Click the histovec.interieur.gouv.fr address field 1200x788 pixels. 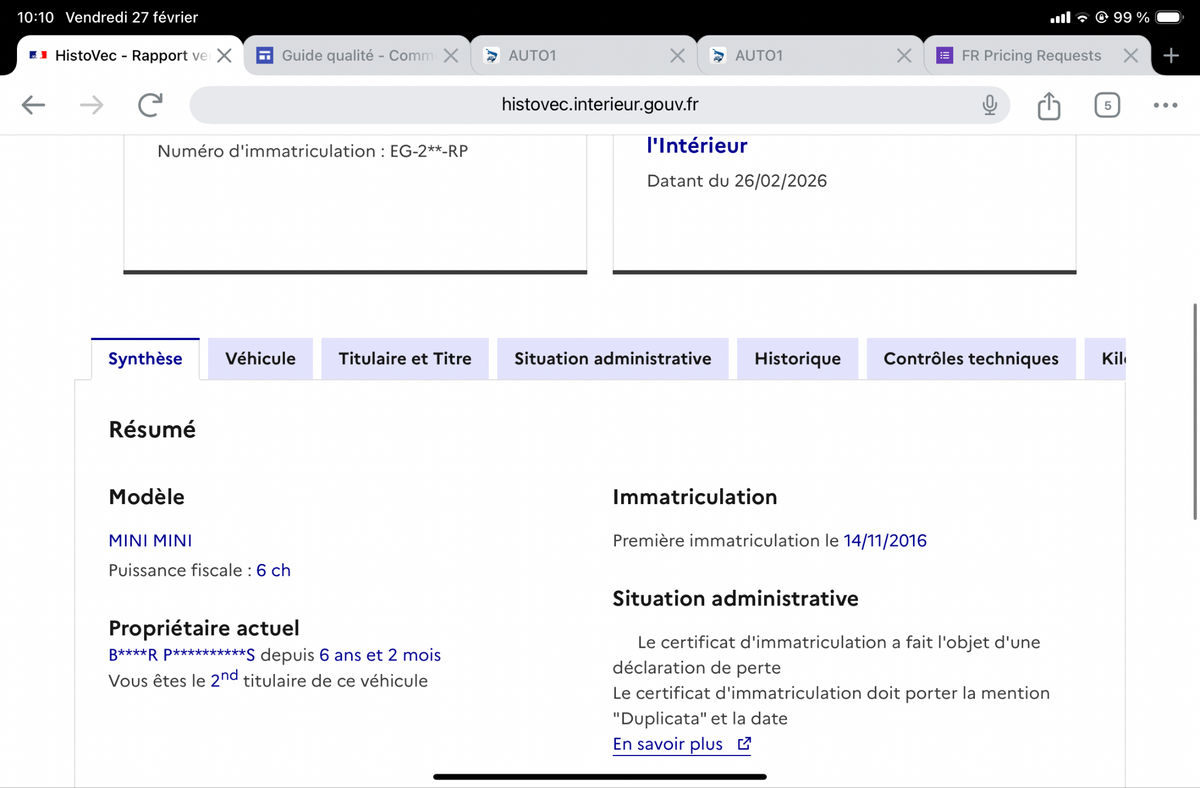point(600,105)
